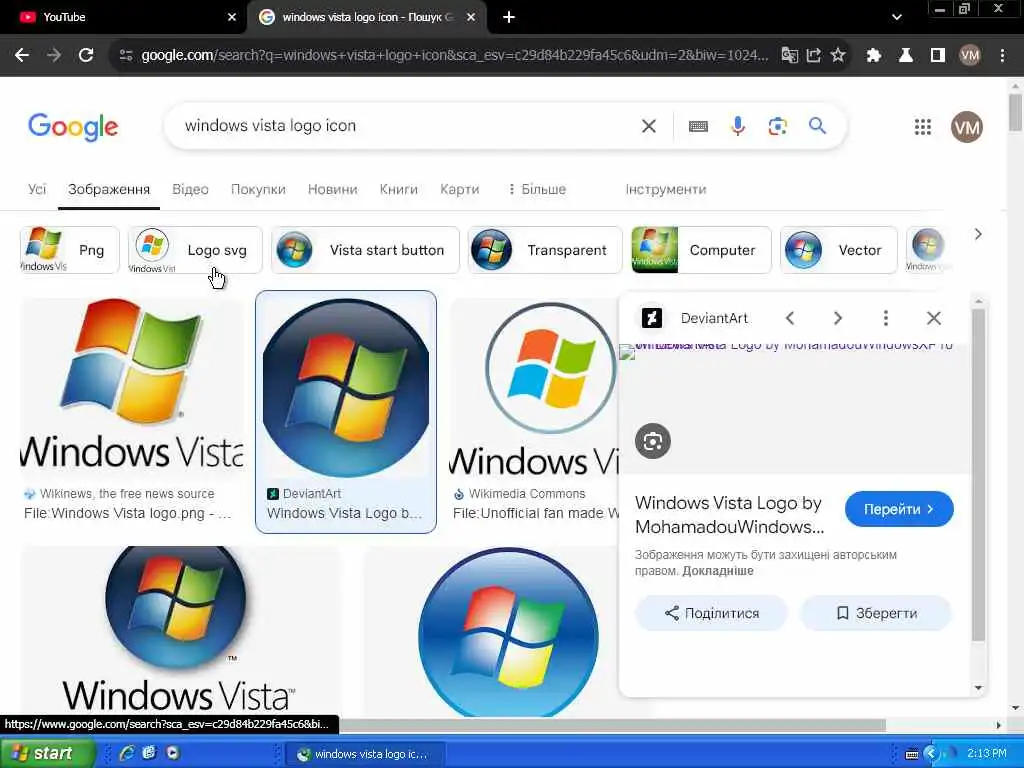1024x768 pixels.
Task: Click the search text field
Action: (x=405, y=126)
